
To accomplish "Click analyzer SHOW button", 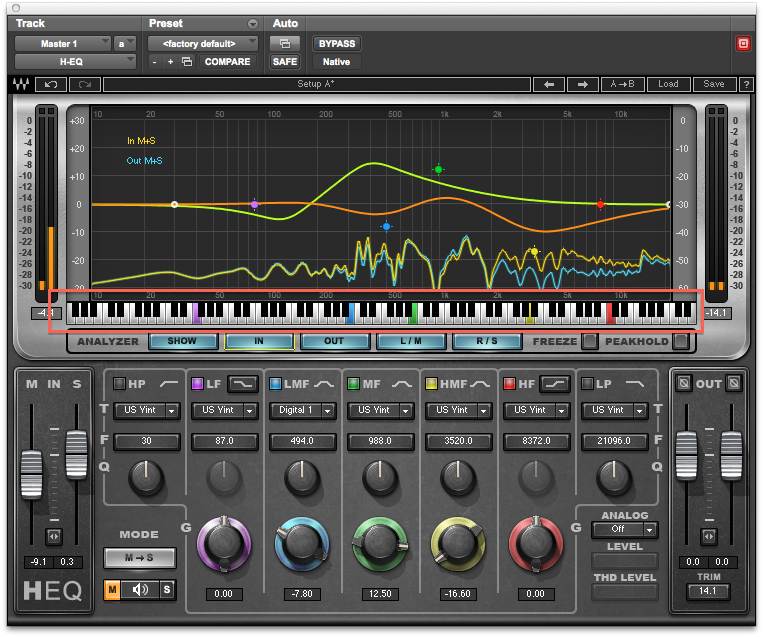I will (182, 341).
